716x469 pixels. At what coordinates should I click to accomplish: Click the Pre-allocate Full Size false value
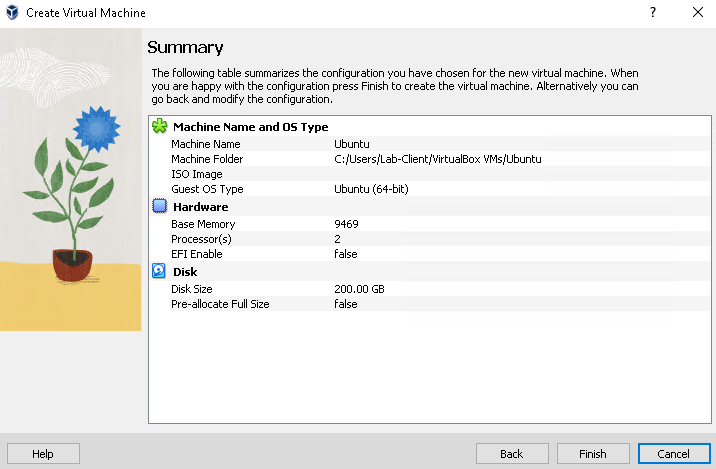[346, 304]
